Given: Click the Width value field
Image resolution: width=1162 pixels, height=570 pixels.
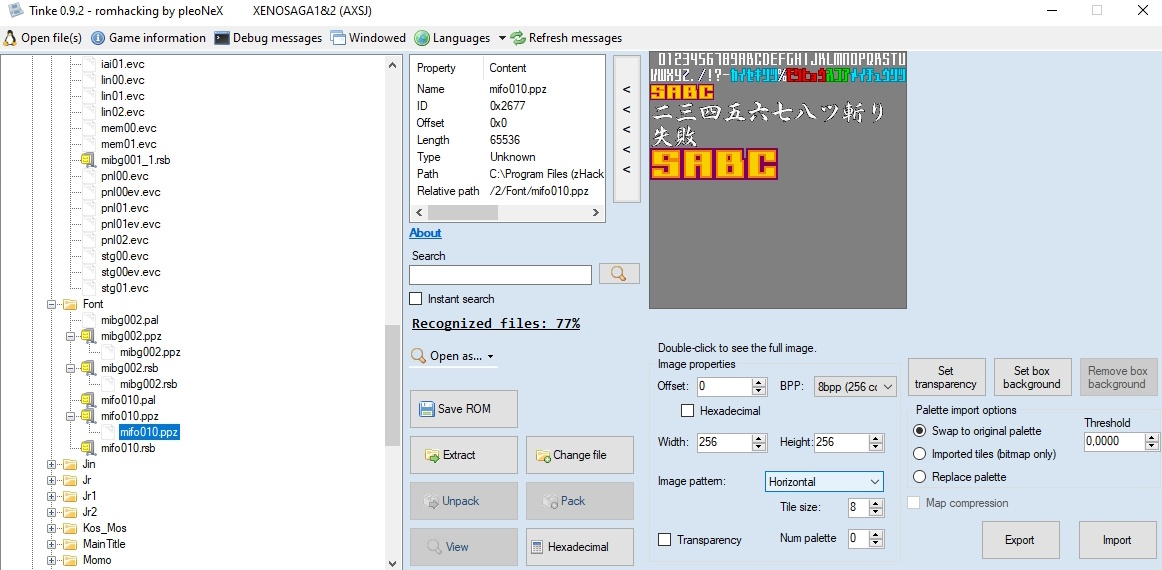Looking at the screenshot, I should [723, 443].
